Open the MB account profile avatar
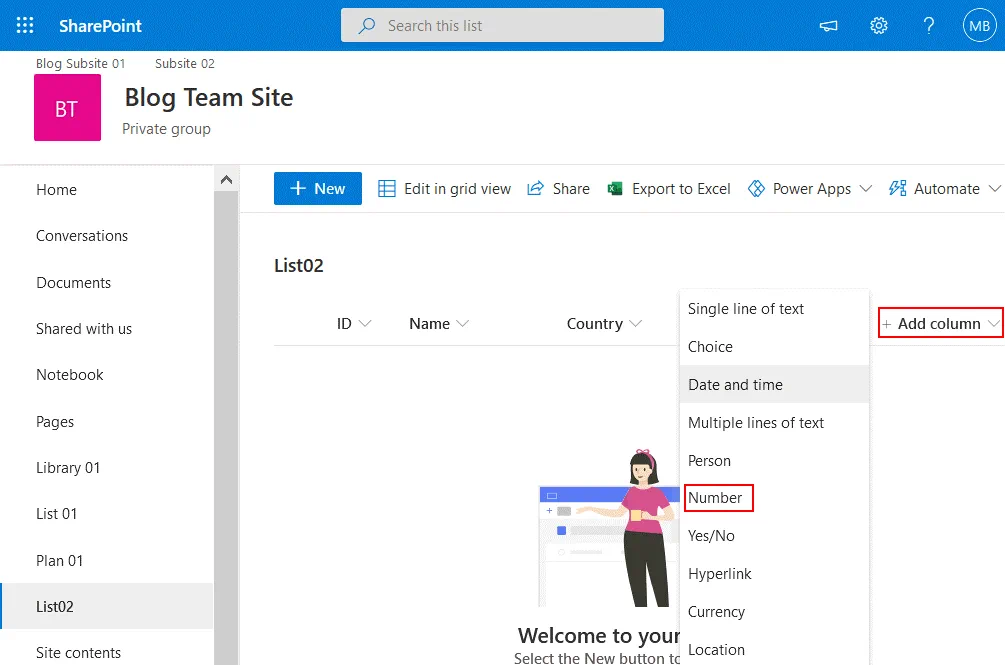Screen dimensions: 1005x665 (977, 26)
